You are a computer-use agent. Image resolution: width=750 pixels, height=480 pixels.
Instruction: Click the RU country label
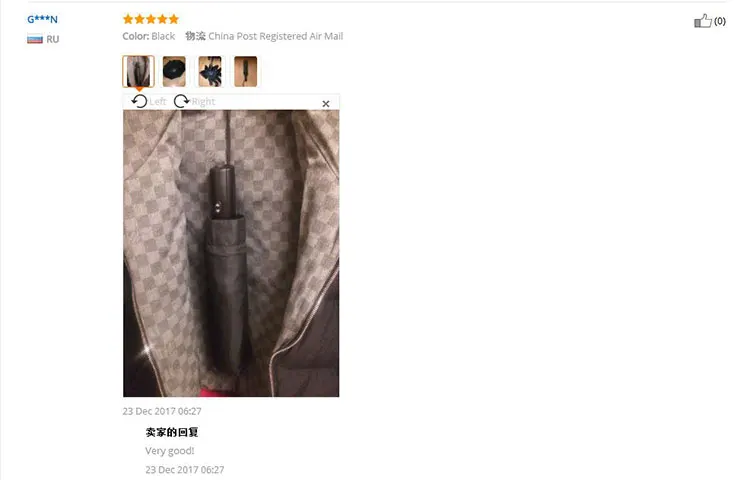(53, 39)
